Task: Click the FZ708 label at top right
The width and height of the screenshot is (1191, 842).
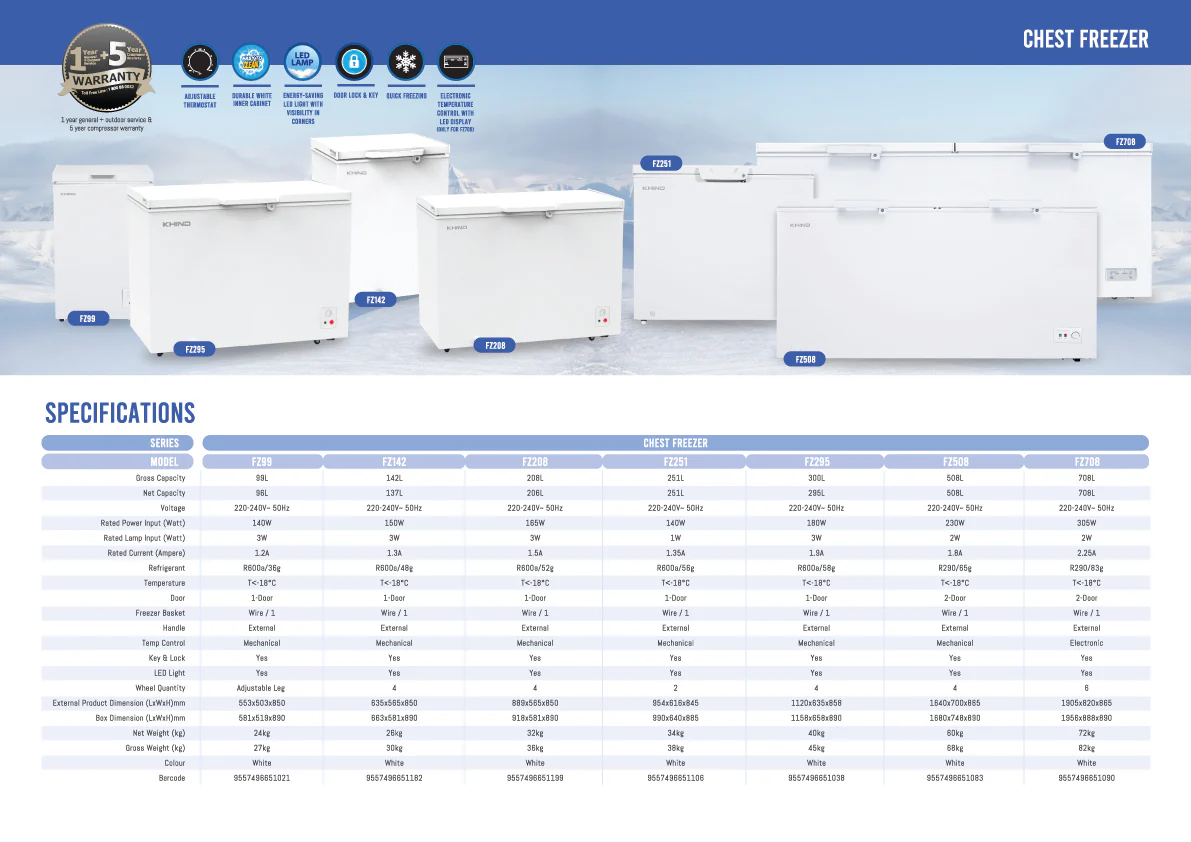Action: click(x=1125, y=141)
